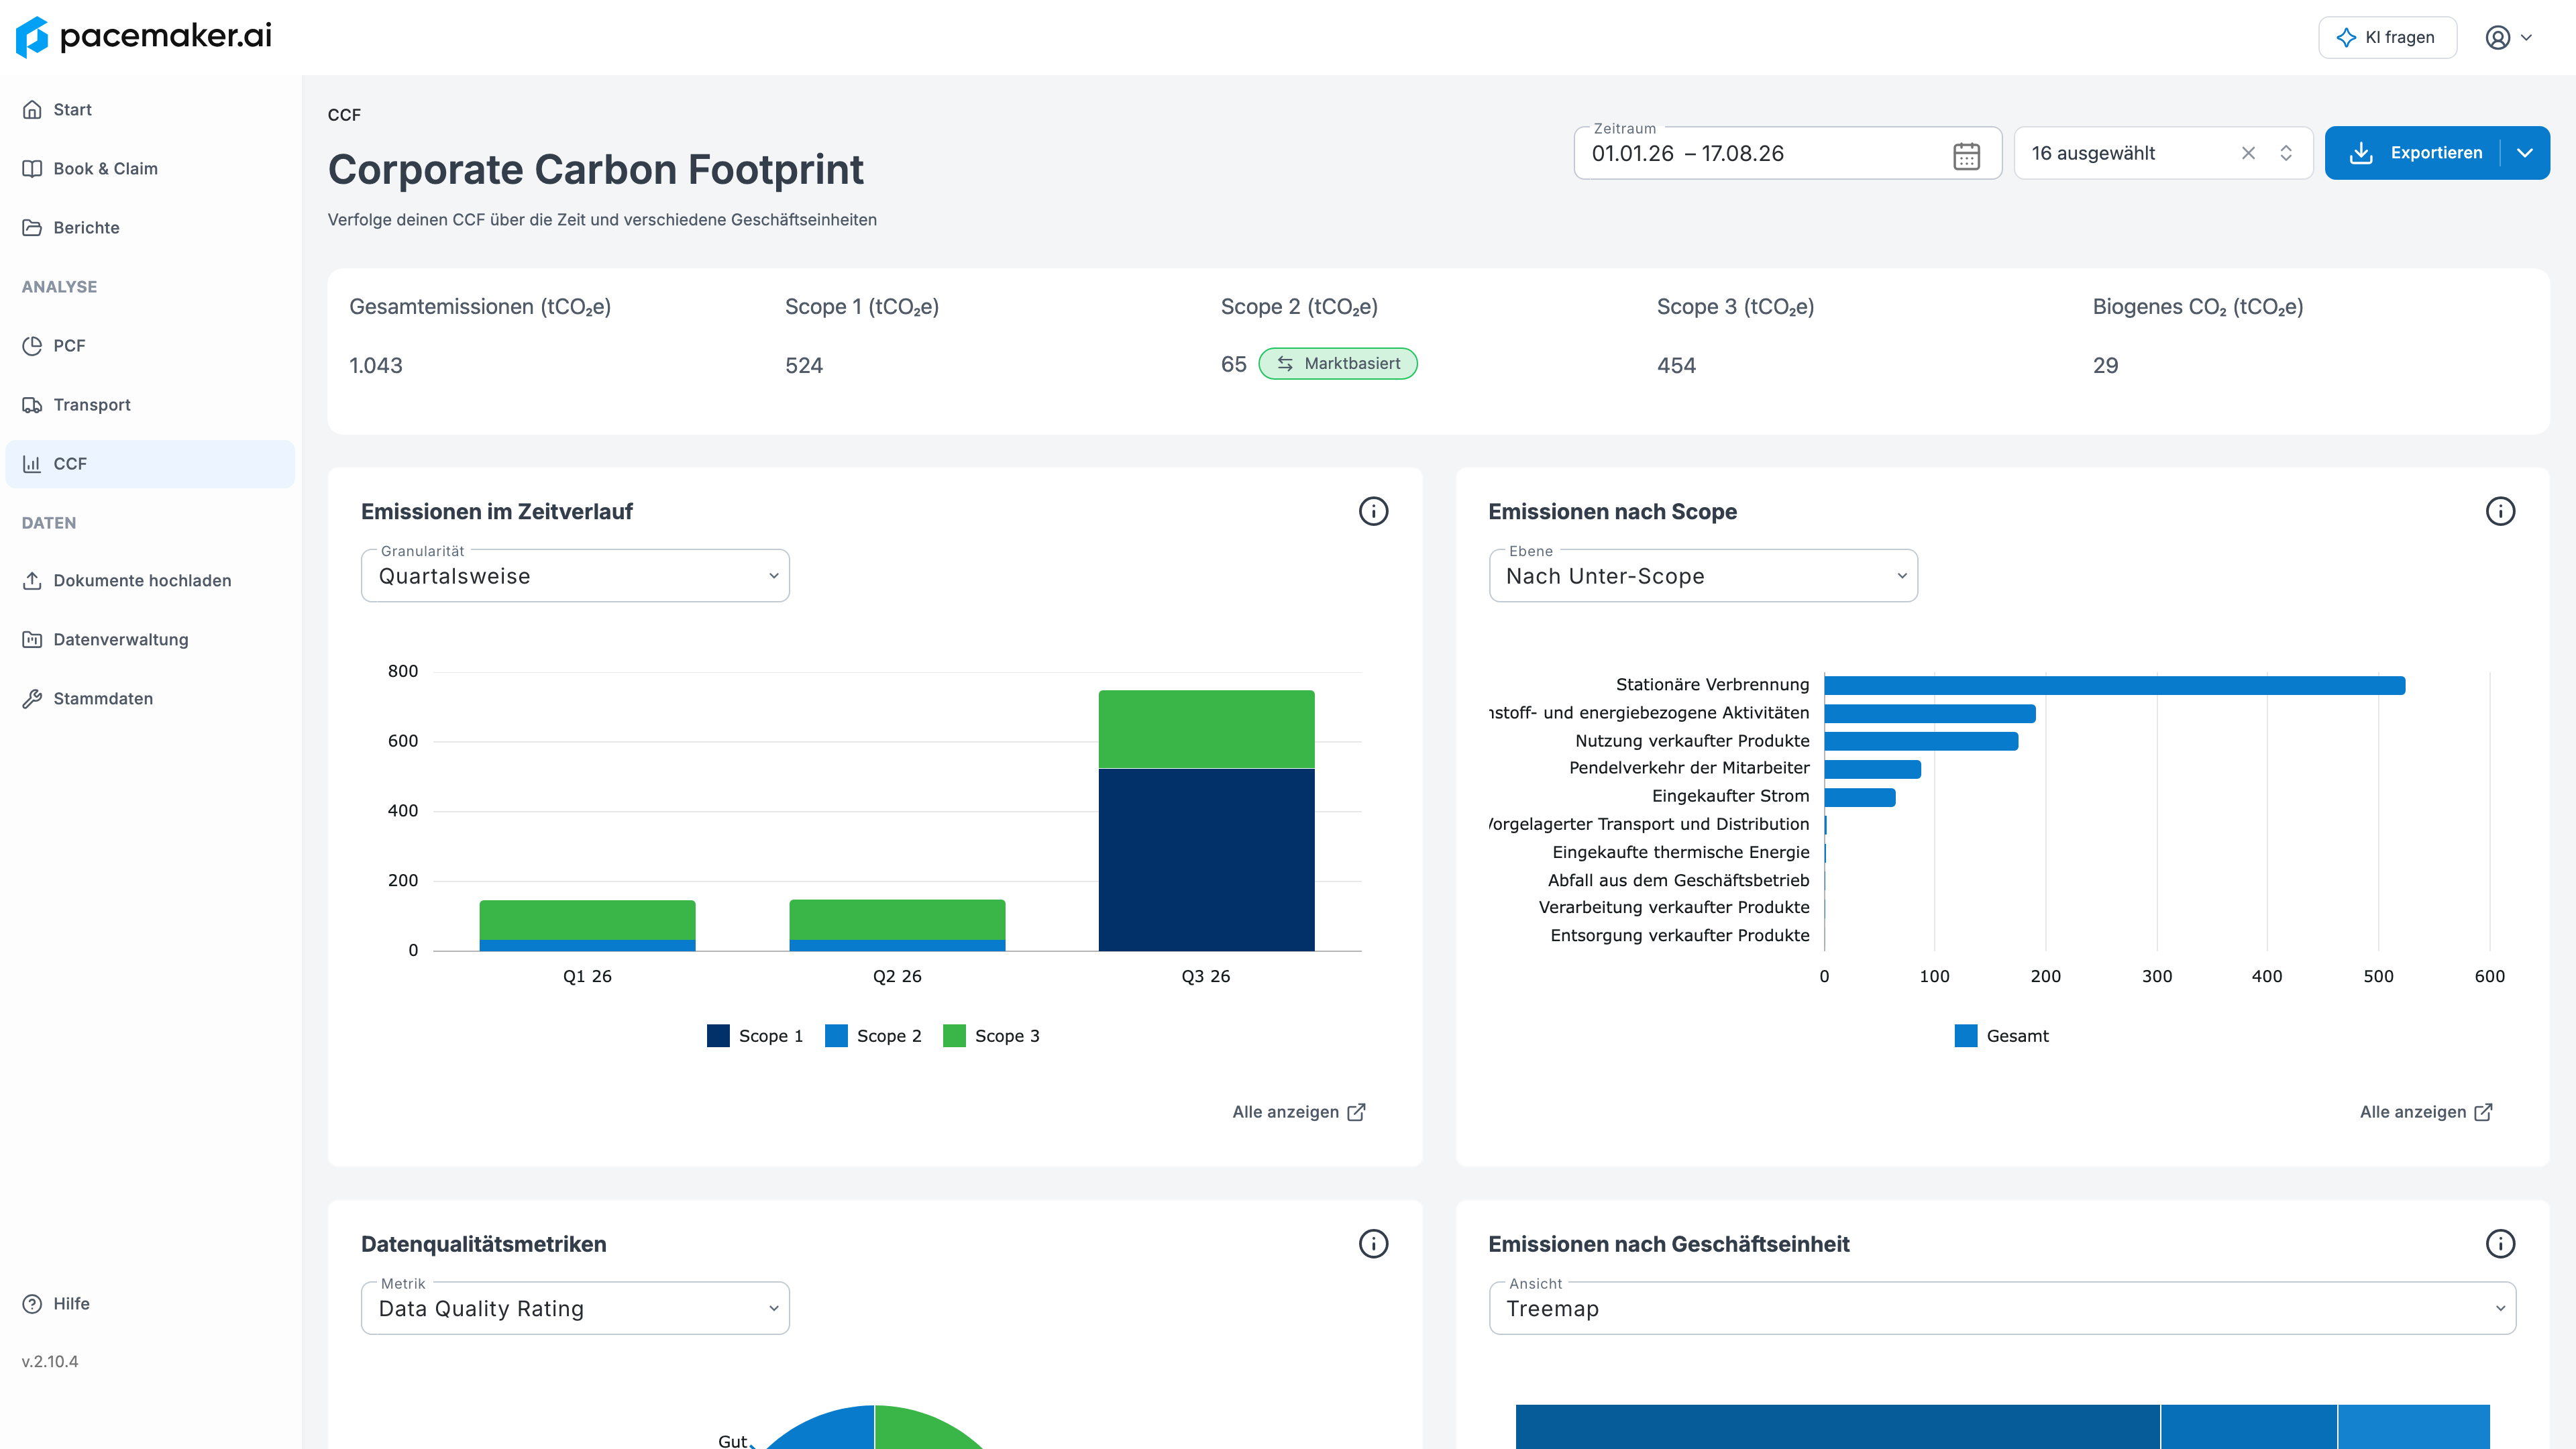The width and height of the screenshot is (2576, 1449).
Task: Open Alle anzeigen link under time chart
Action: click(x=1299, y=1112)
